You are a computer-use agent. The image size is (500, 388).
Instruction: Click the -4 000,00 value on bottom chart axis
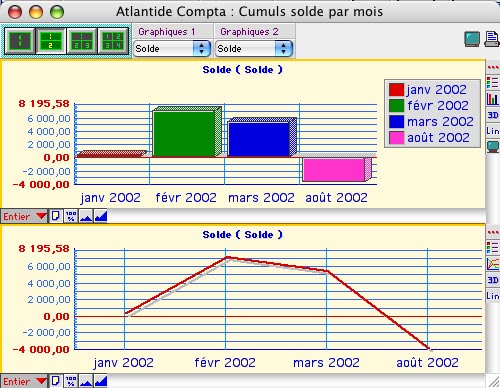pos(41,349)
